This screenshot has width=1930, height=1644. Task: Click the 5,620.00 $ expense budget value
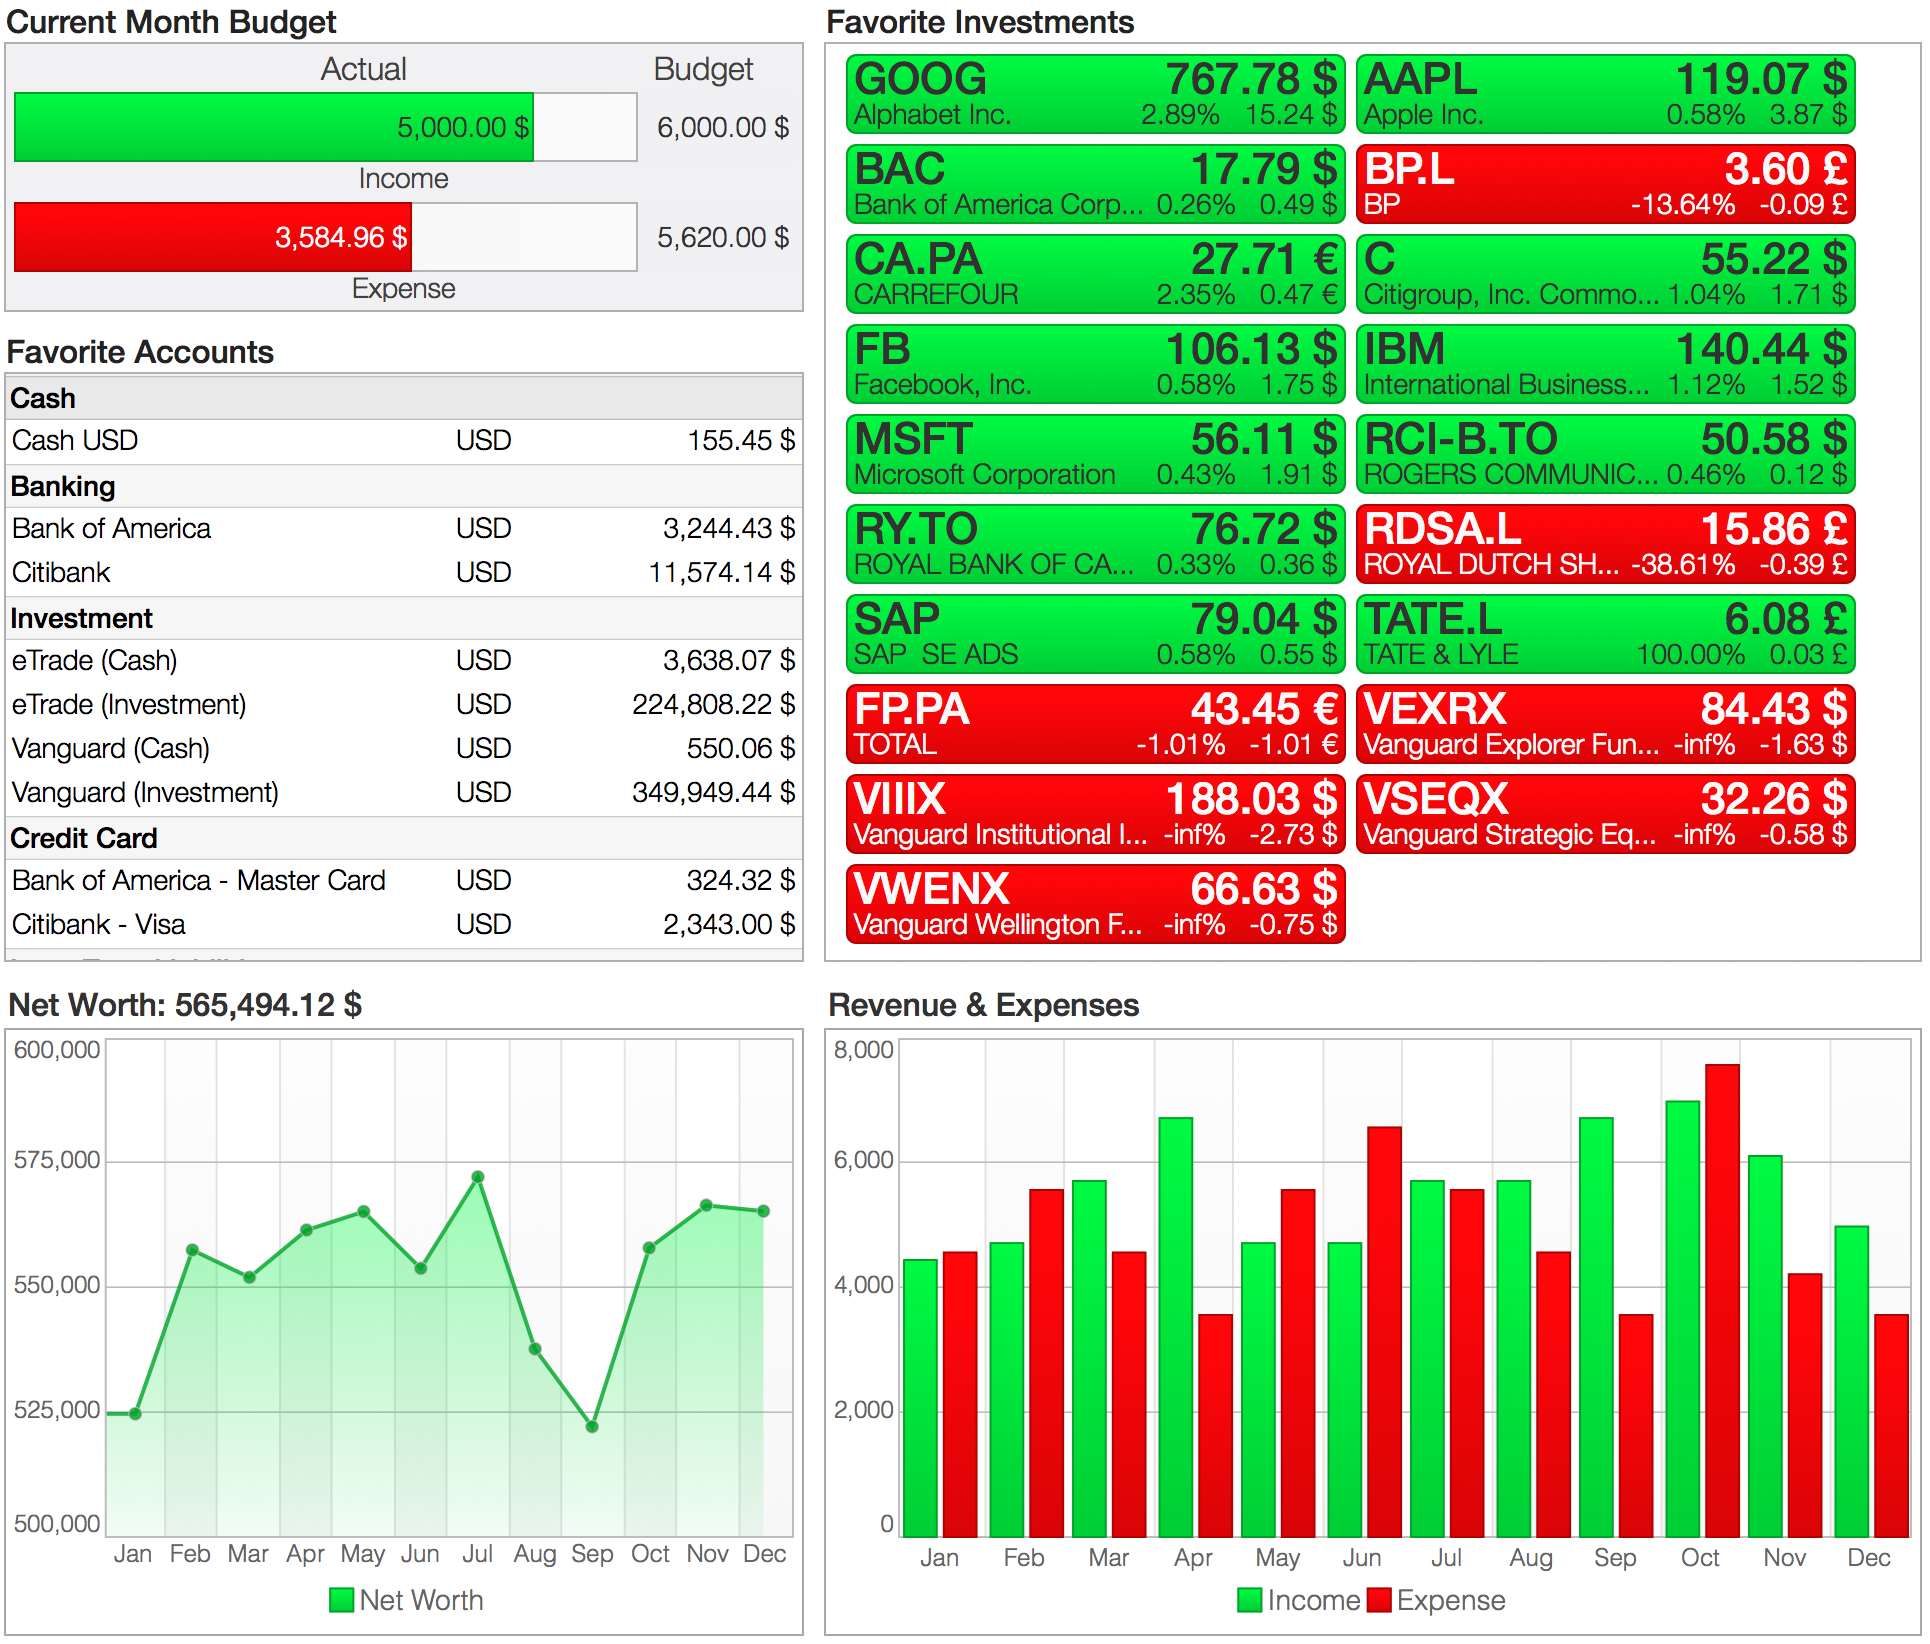pos(723,237)
